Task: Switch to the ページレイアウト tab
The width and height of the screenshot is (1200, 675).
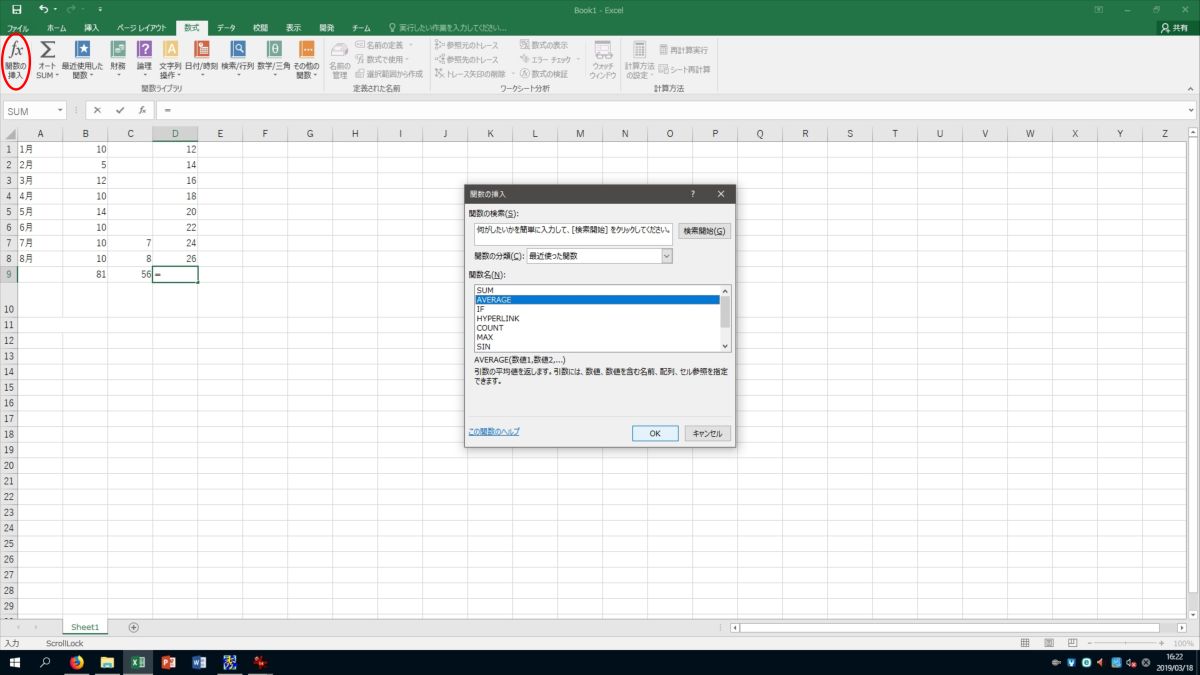Action: (x=141, y=28)
